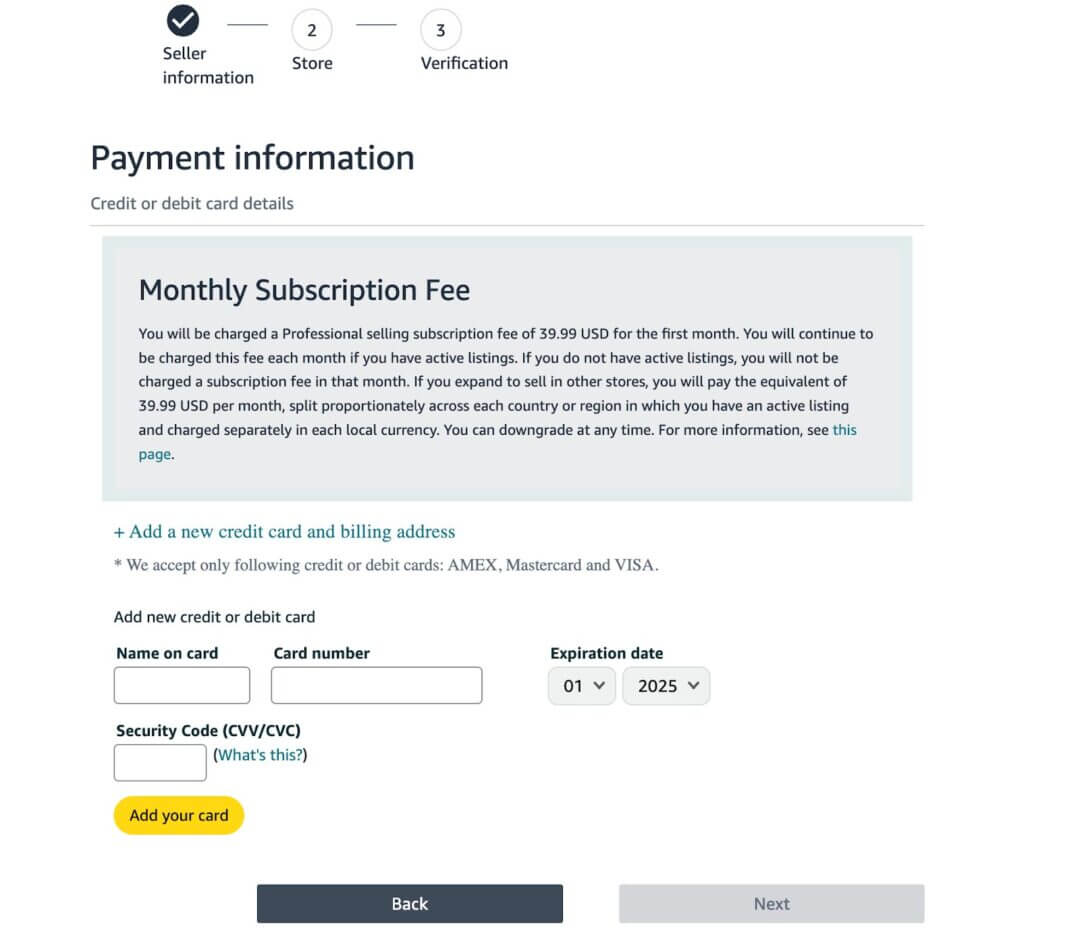Click inside the Card number field
The height and width of the screenshot is (940, 1080).
tap(376, 685)
